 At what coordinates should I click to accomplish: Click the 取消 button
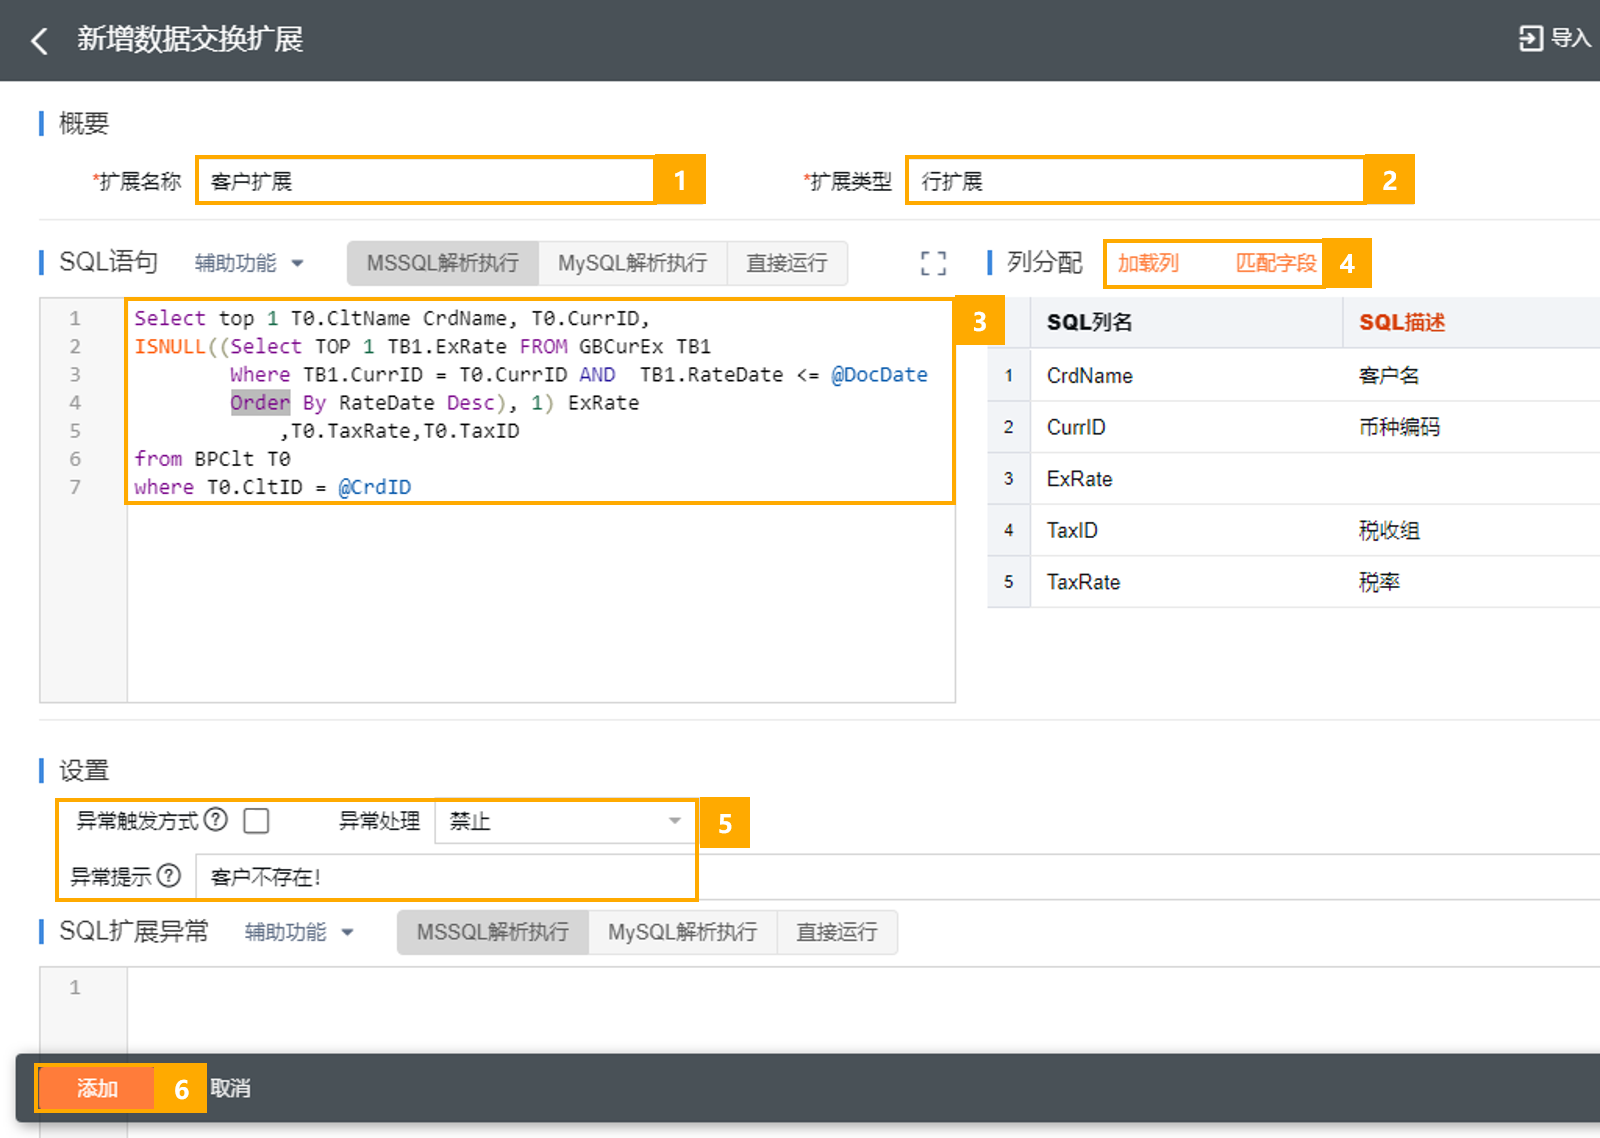(230, 1088)
